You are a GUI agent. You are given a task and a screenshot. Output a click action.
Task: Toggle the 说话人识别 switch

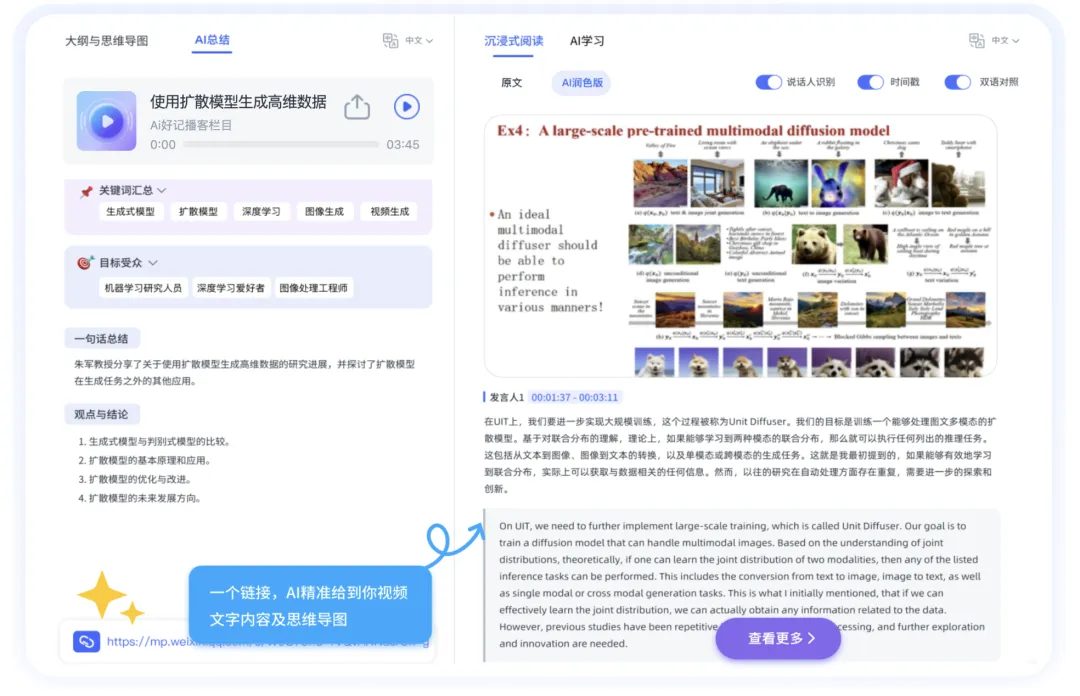[769, 83]
